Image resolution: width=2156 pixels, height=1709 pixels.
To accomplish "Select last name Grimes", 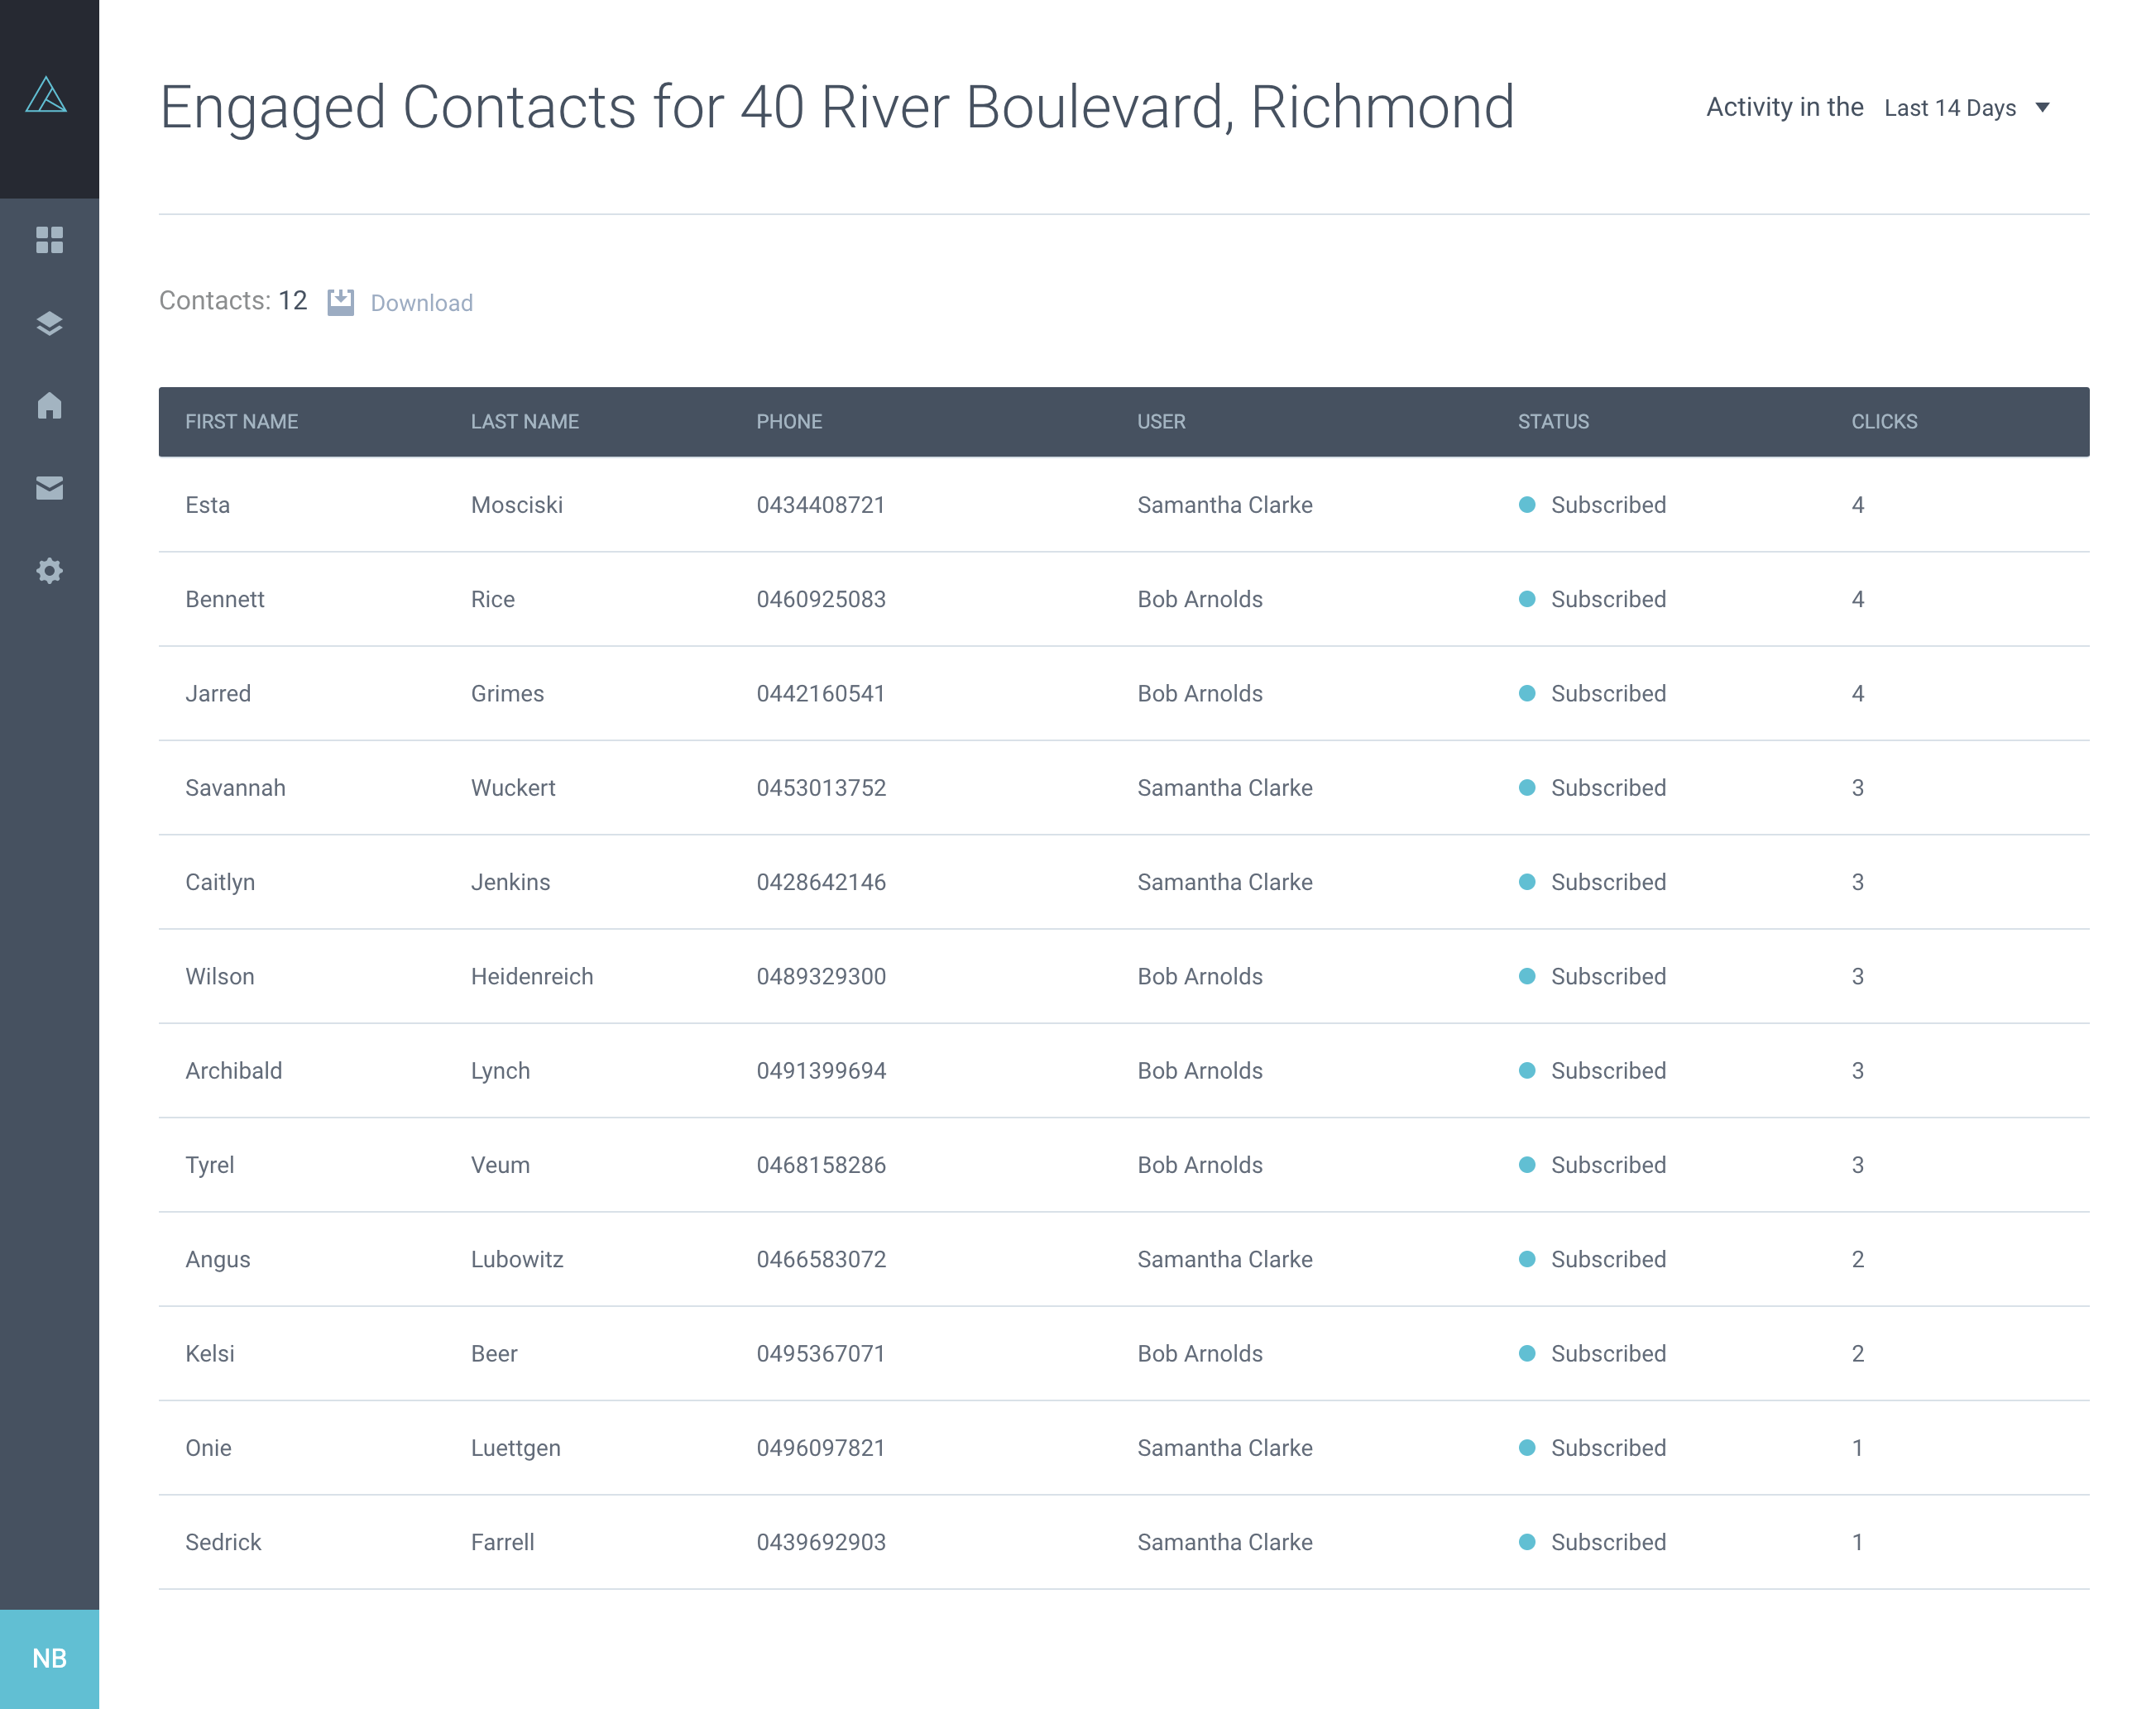I will tap(507, 693).
